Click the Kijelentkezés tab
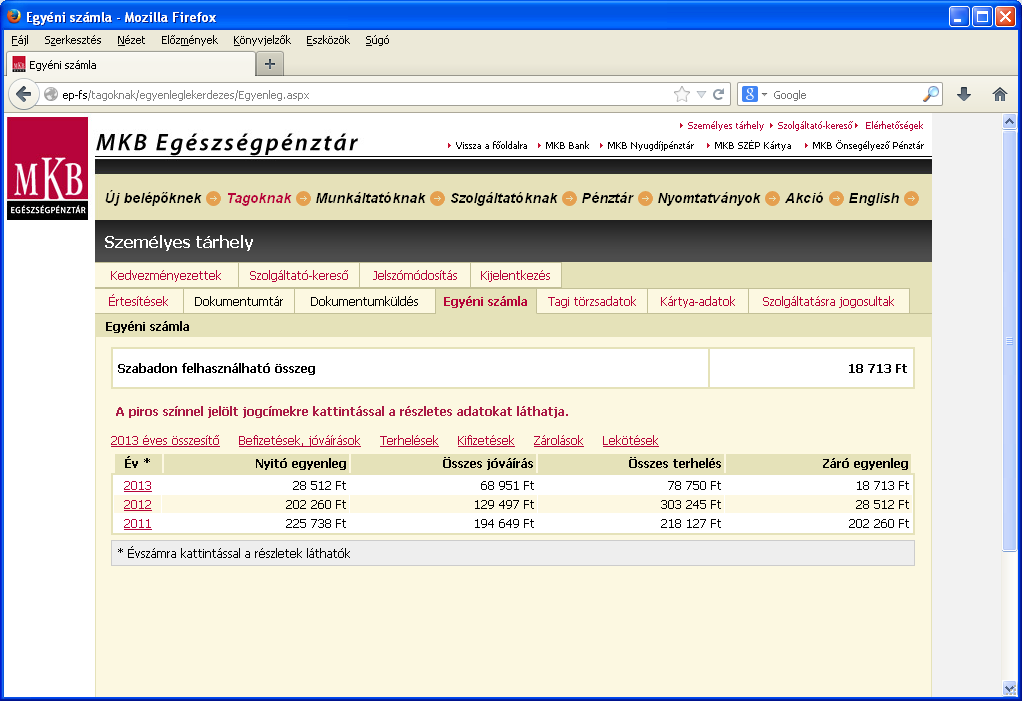Screen dimensions: 1022x701 (x=515, y=276)
